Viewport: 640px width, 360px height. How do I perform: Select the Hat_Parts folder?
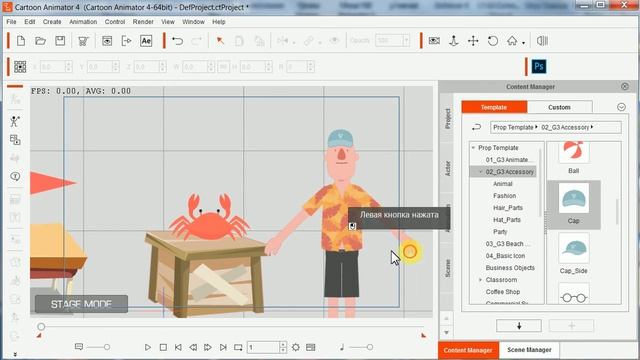point(507,220)
